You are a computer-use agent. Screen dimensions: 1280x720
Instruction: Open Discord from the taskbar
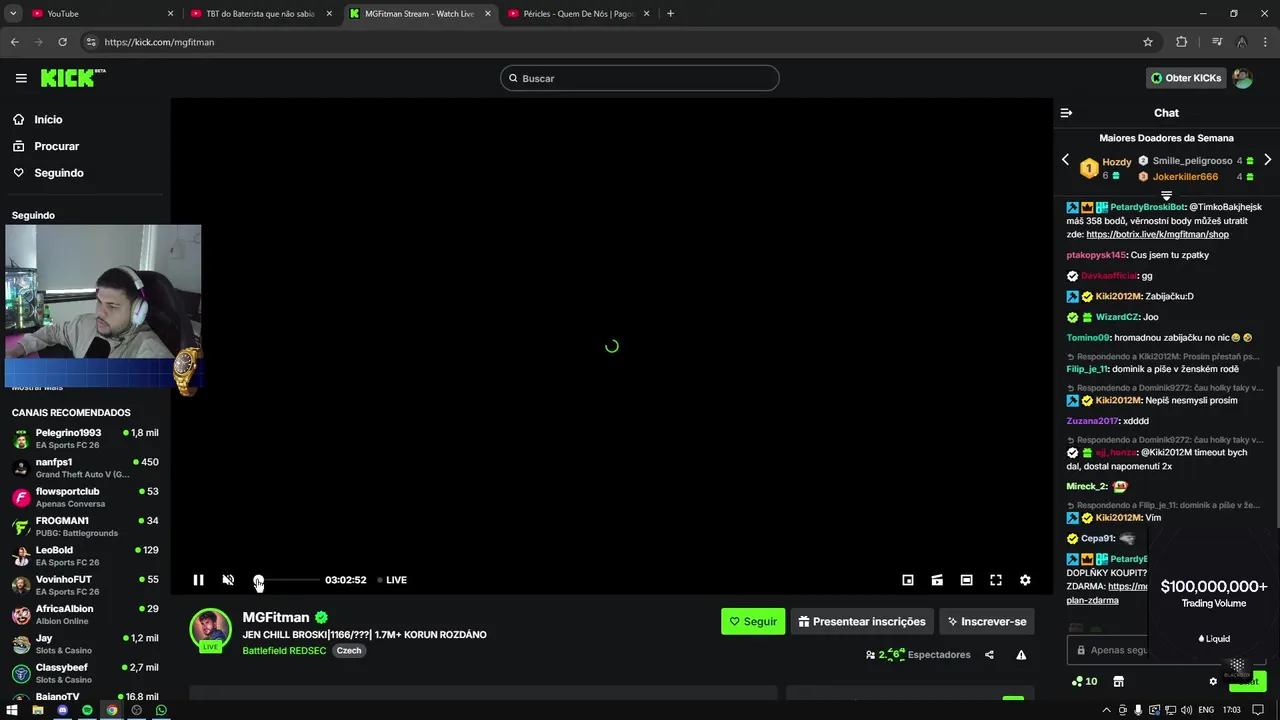pyautogui.click(x=62, y=710)
